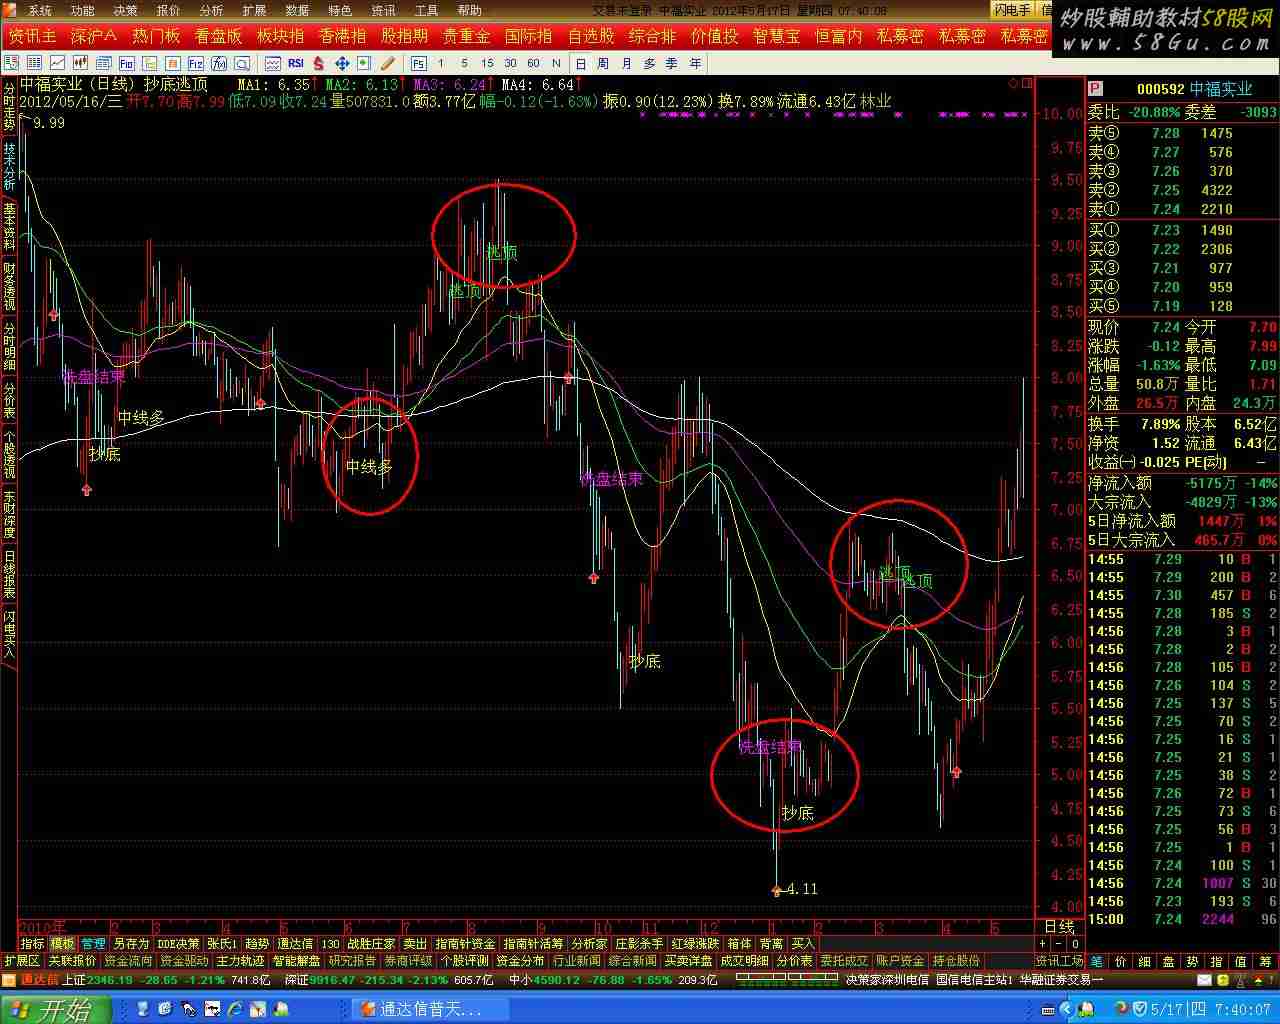Click the wavy line indicator icon
1280x1024 pixels.
273,63
